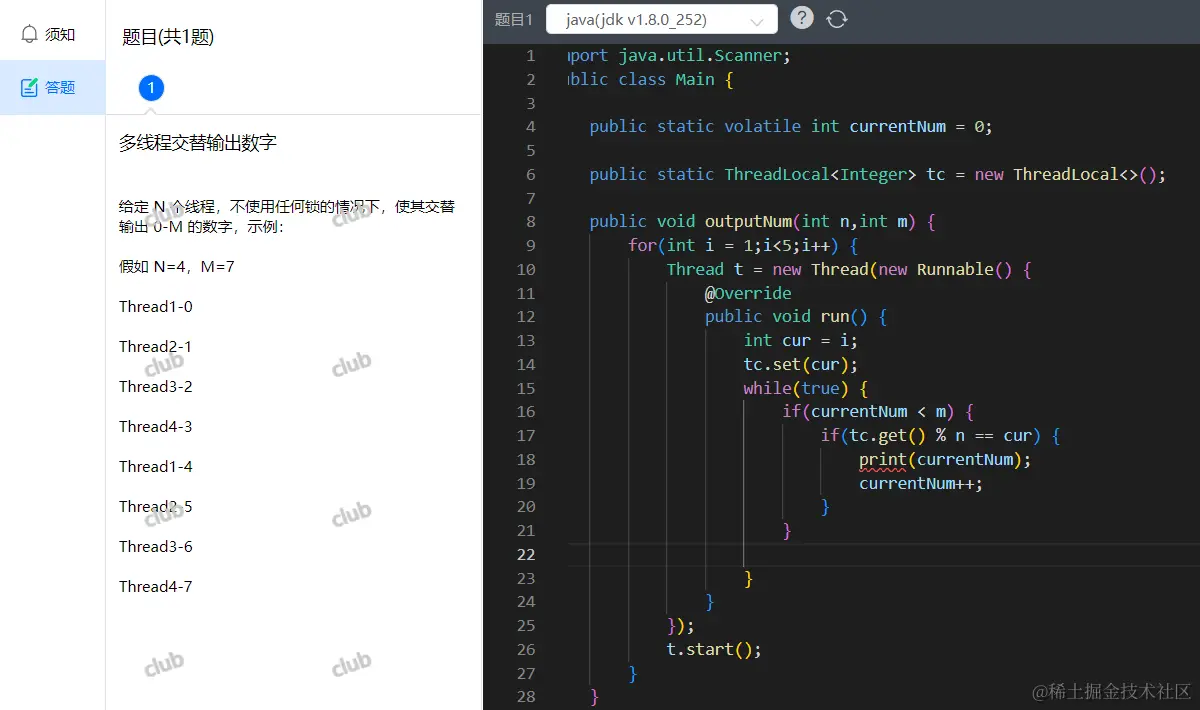Click the example line Thread3-6

point(156,547)
